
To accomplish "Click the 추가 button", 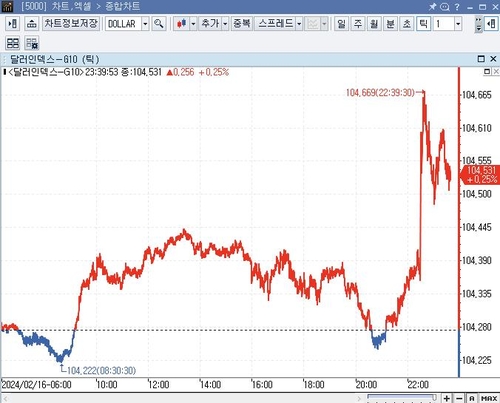I will [x=210, y=24].
